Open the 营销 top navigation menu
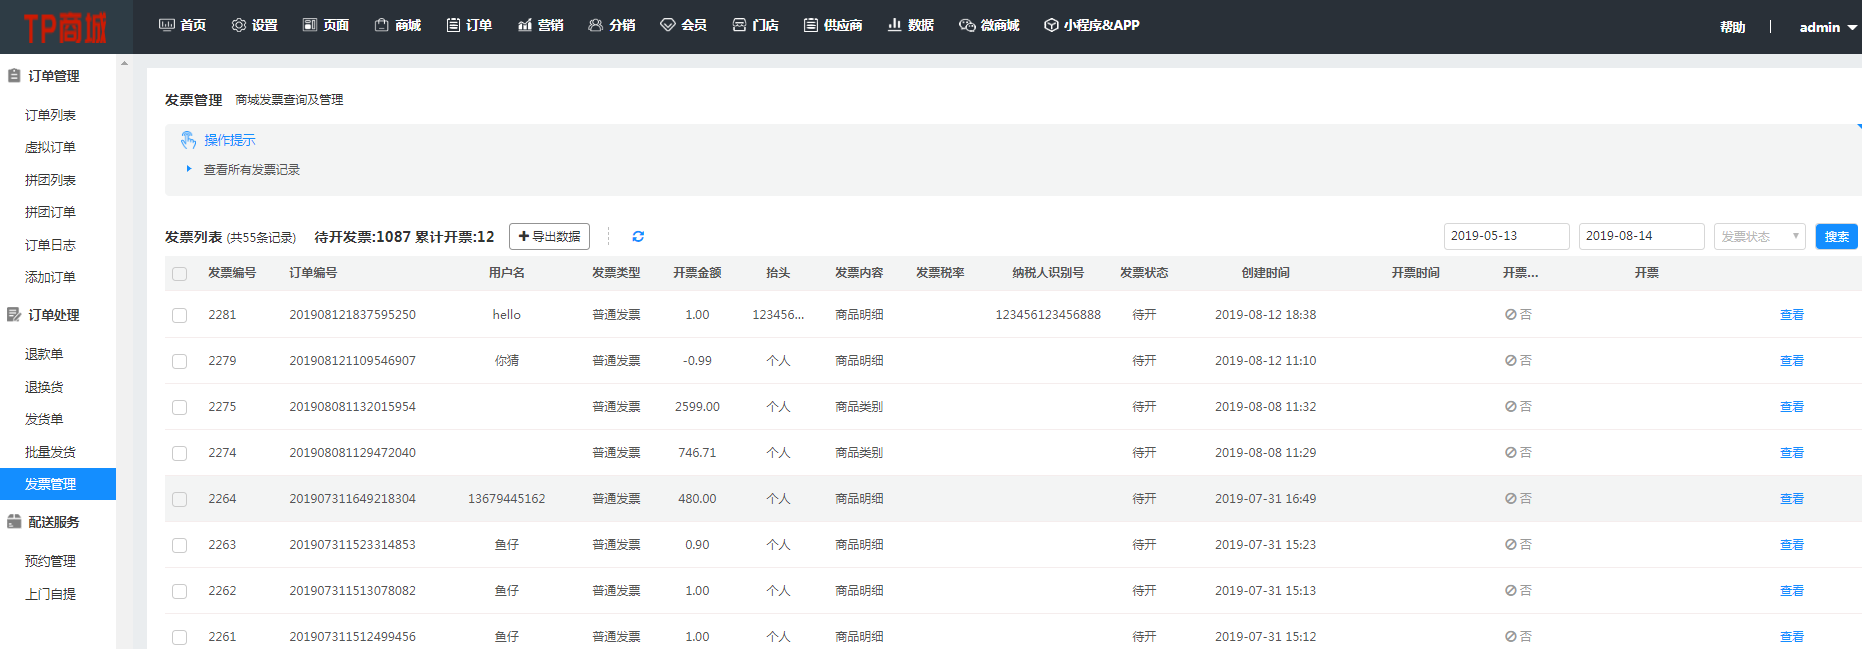The height and width of the screenshot is (649, 1862). coord(541,25)
